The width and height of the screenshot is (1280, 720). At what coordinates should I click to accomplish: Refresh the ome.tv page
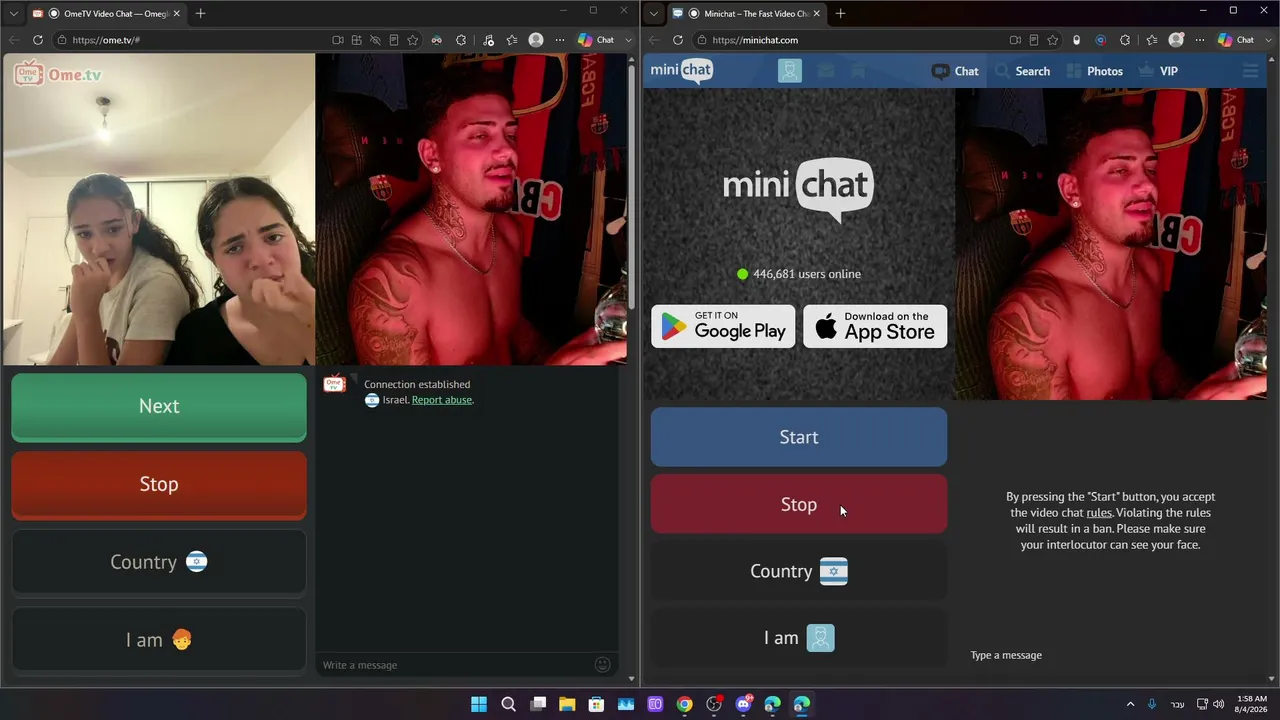tap(38, 40)
